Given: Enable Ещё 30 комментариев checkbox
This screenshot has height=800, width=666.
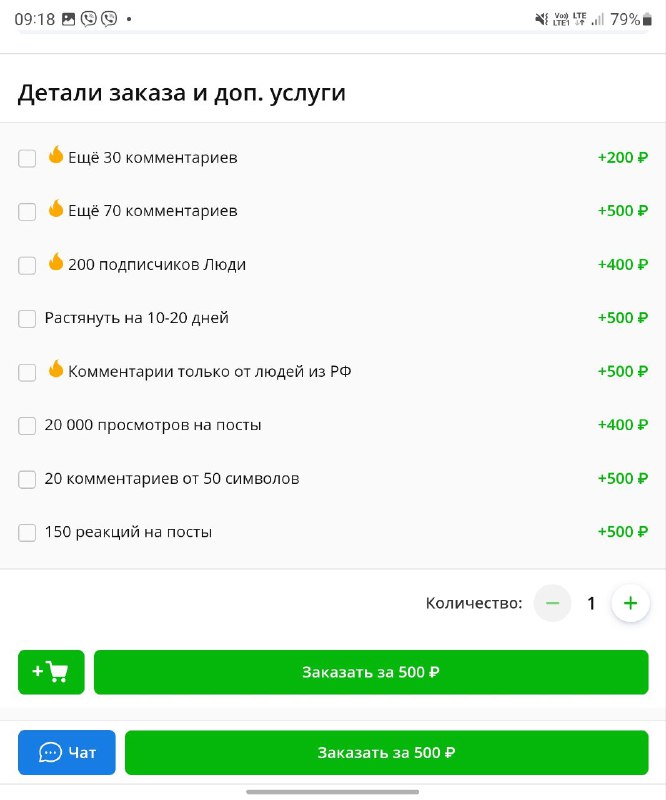Looking at the screenshot, I should (x=27, y=158).
